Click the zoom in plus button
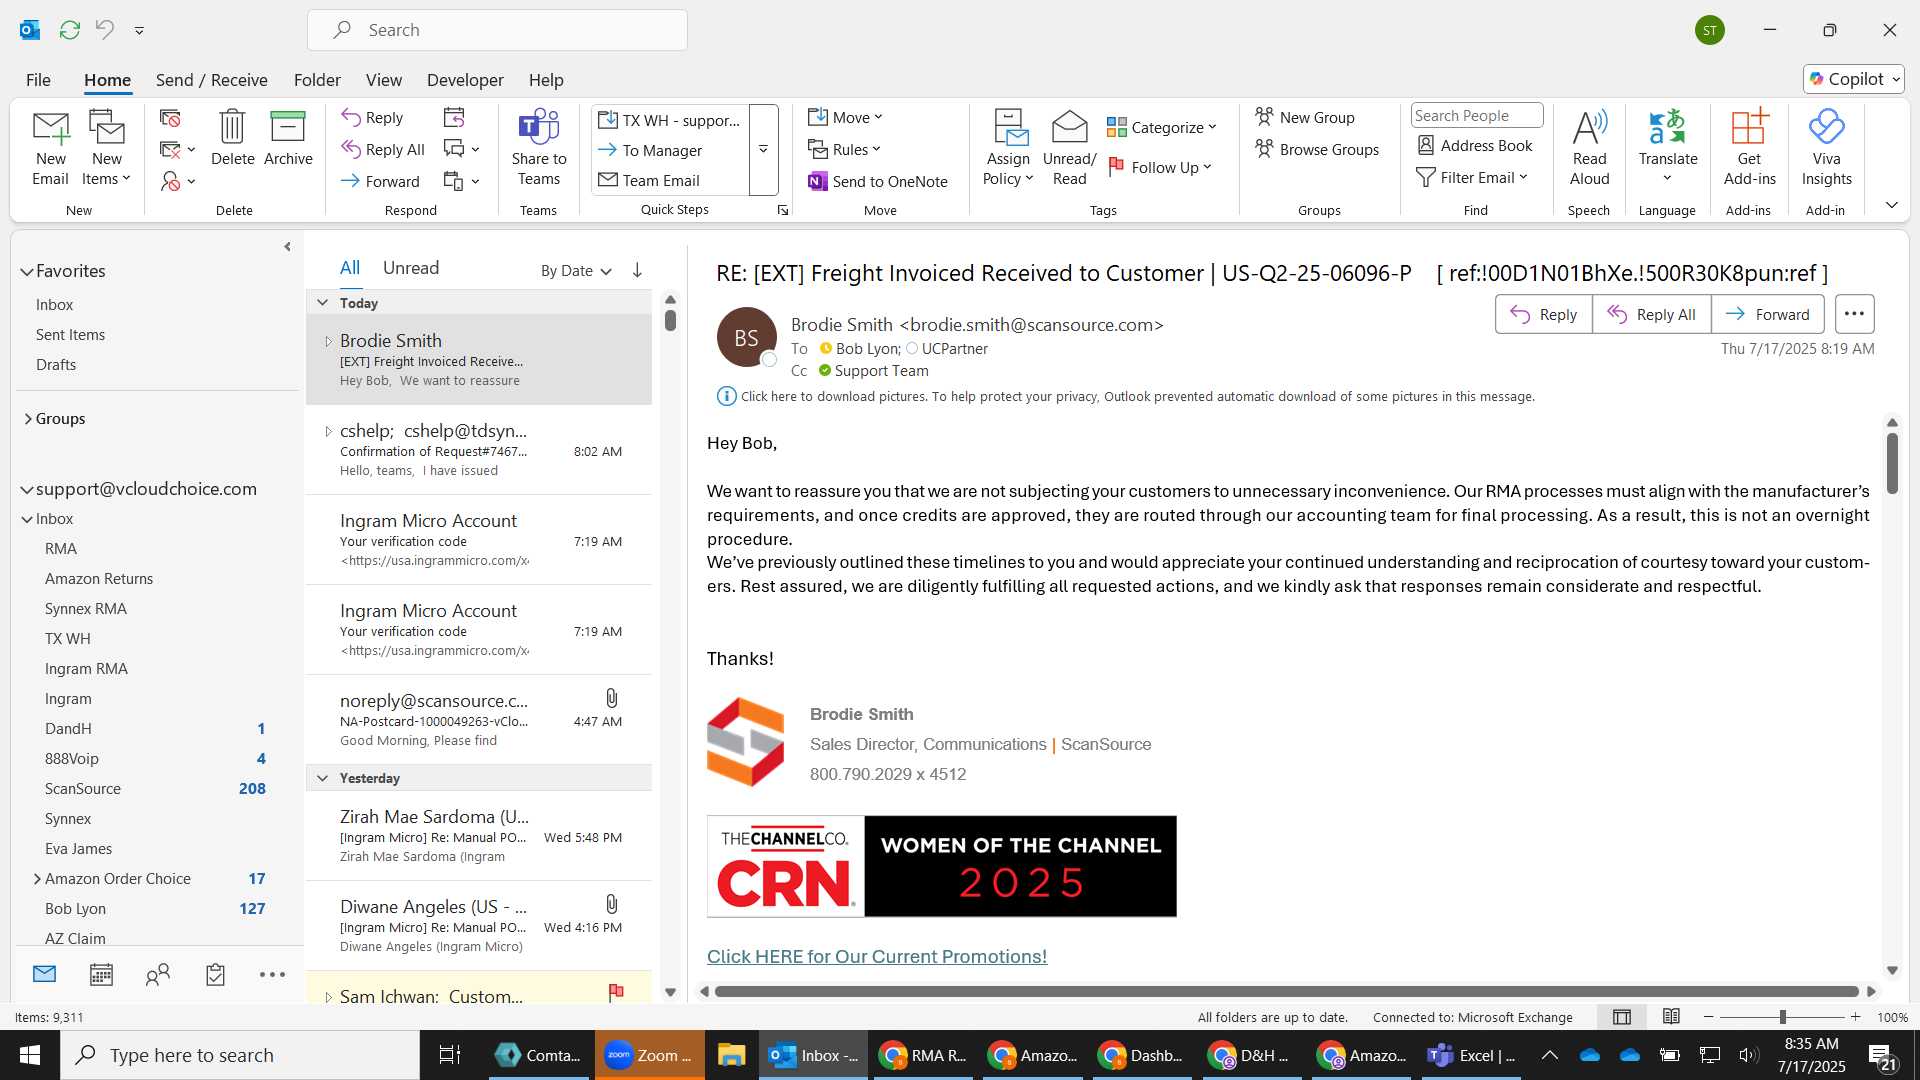The width and height of the screenshot is (1920, 1080). coord(1855,1017)
